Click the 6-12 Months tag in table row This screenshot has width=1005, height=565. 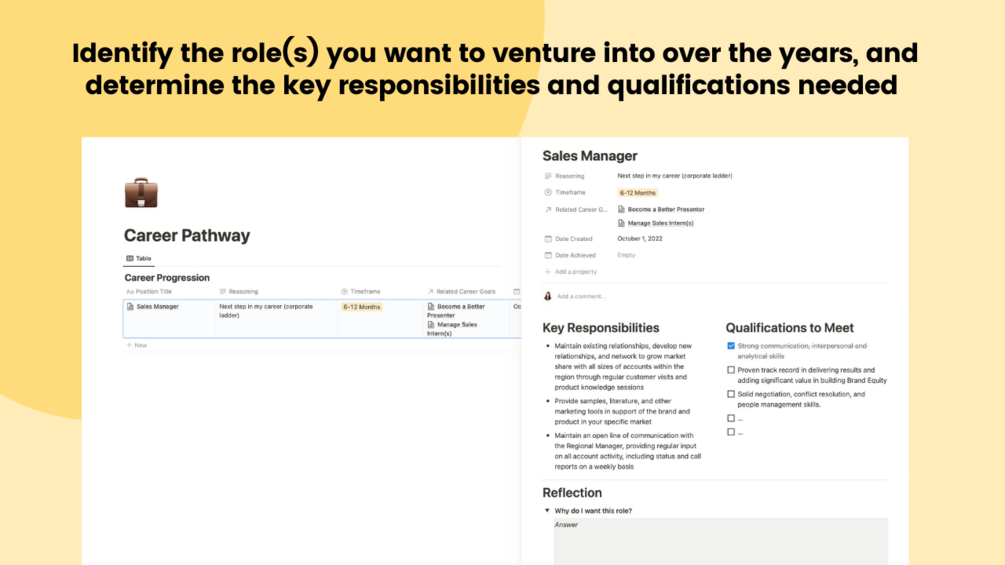362,307
